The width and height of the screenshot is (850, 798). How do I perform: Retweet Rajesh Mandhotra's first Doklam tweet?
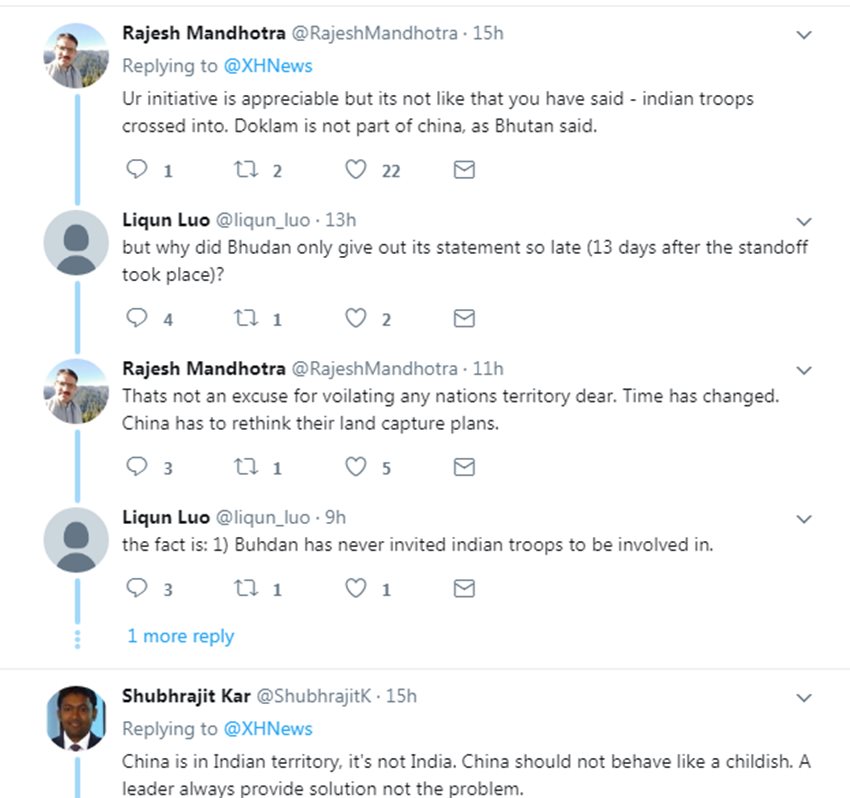(x=246, y=170)
